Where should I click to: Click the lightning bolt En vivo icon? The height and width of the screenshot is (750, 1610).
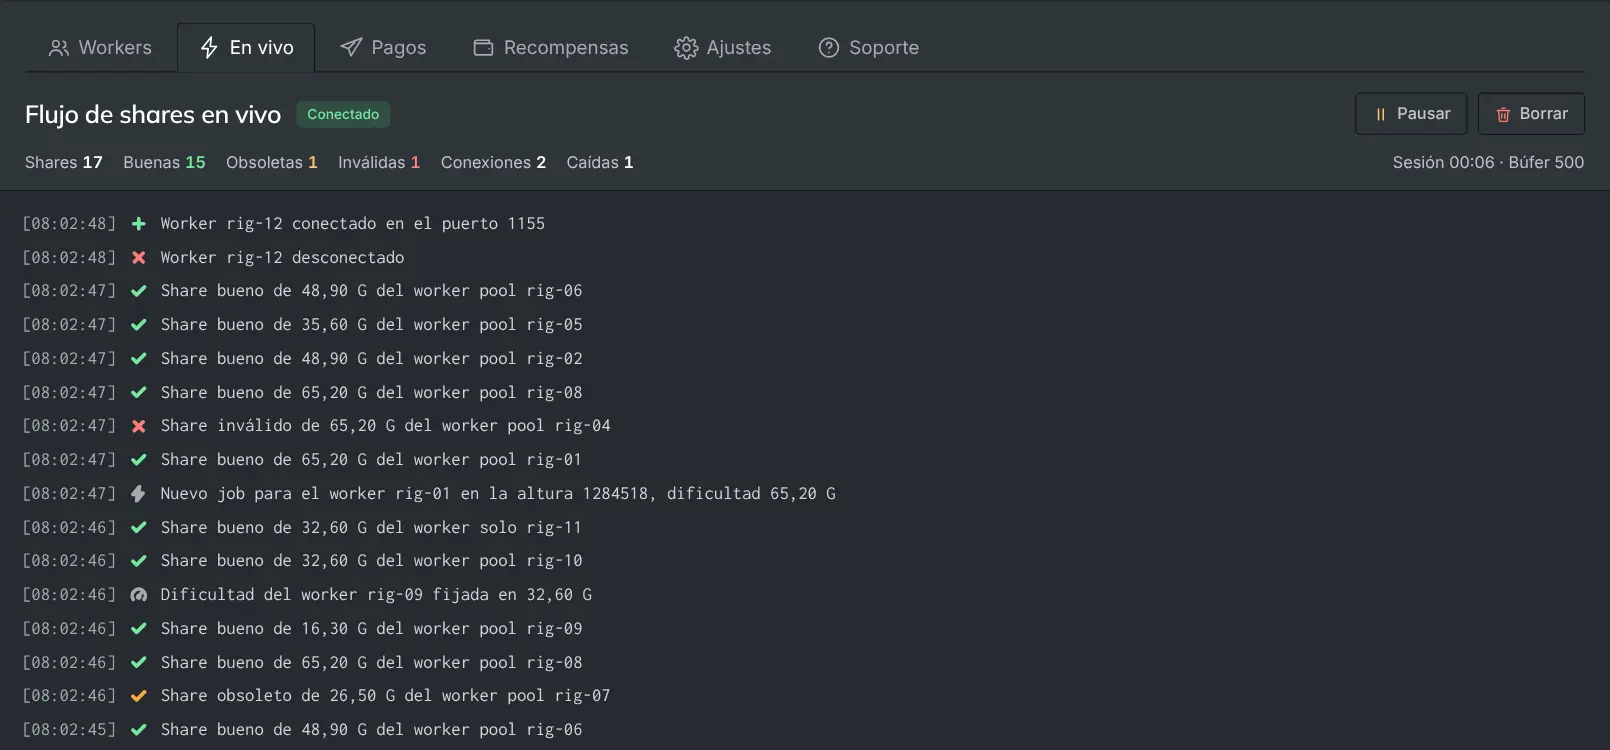209,48
